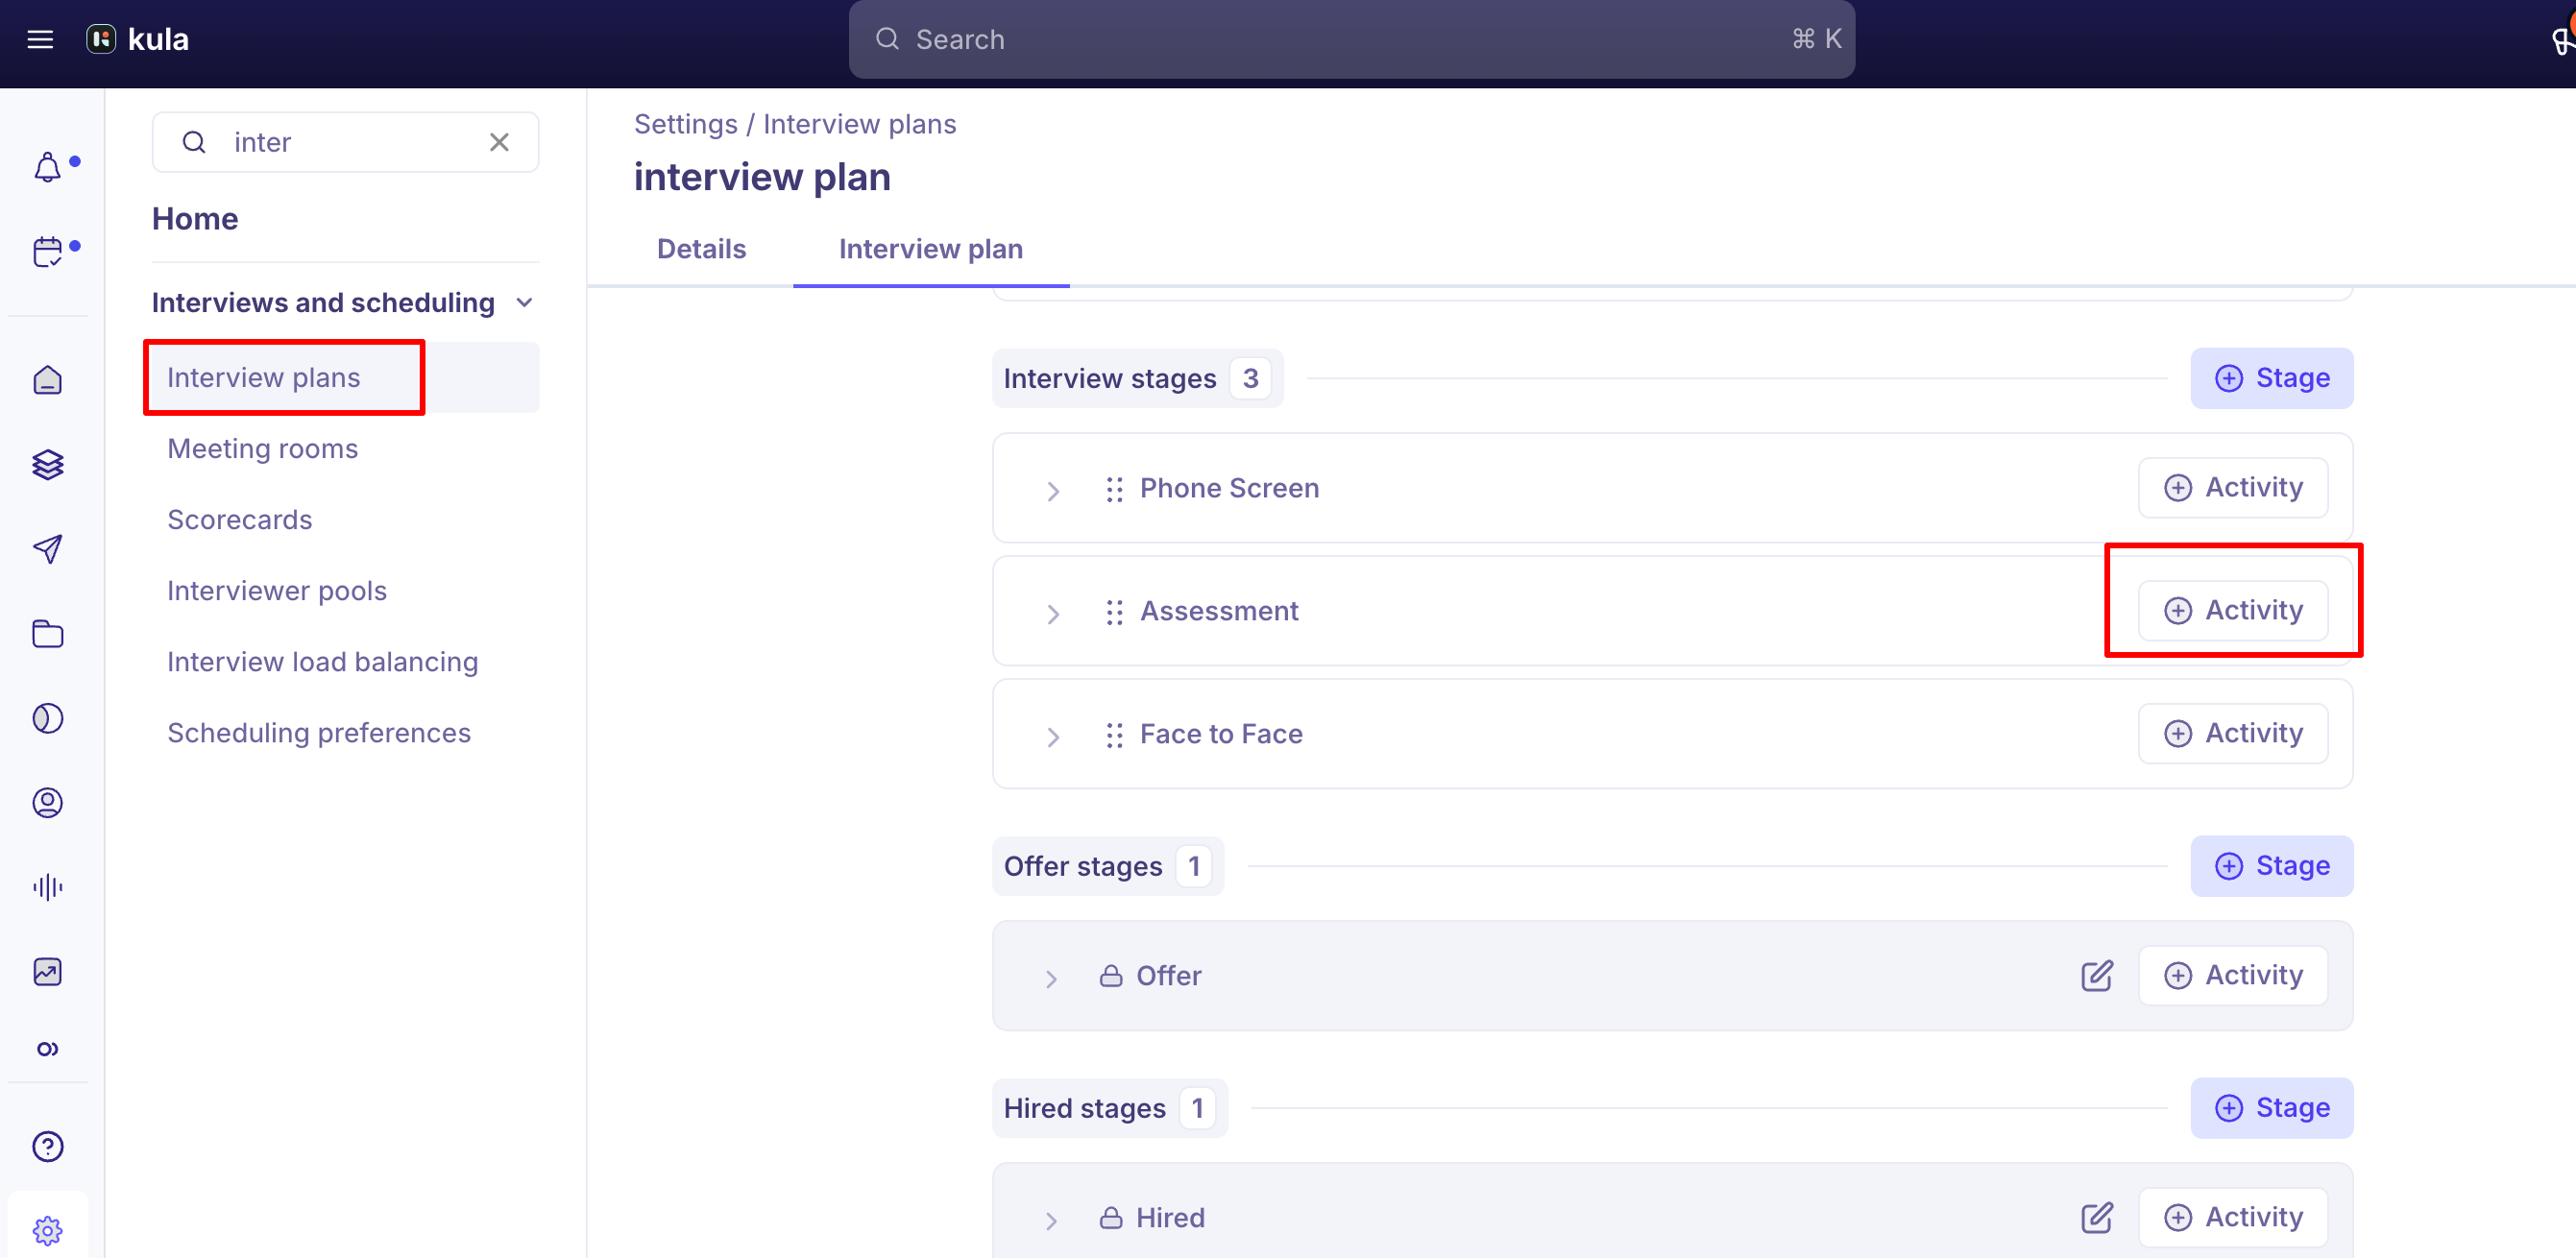Clear the settings search with X
Viewport: 2576px width, 1258px height.
coord(499,142)
